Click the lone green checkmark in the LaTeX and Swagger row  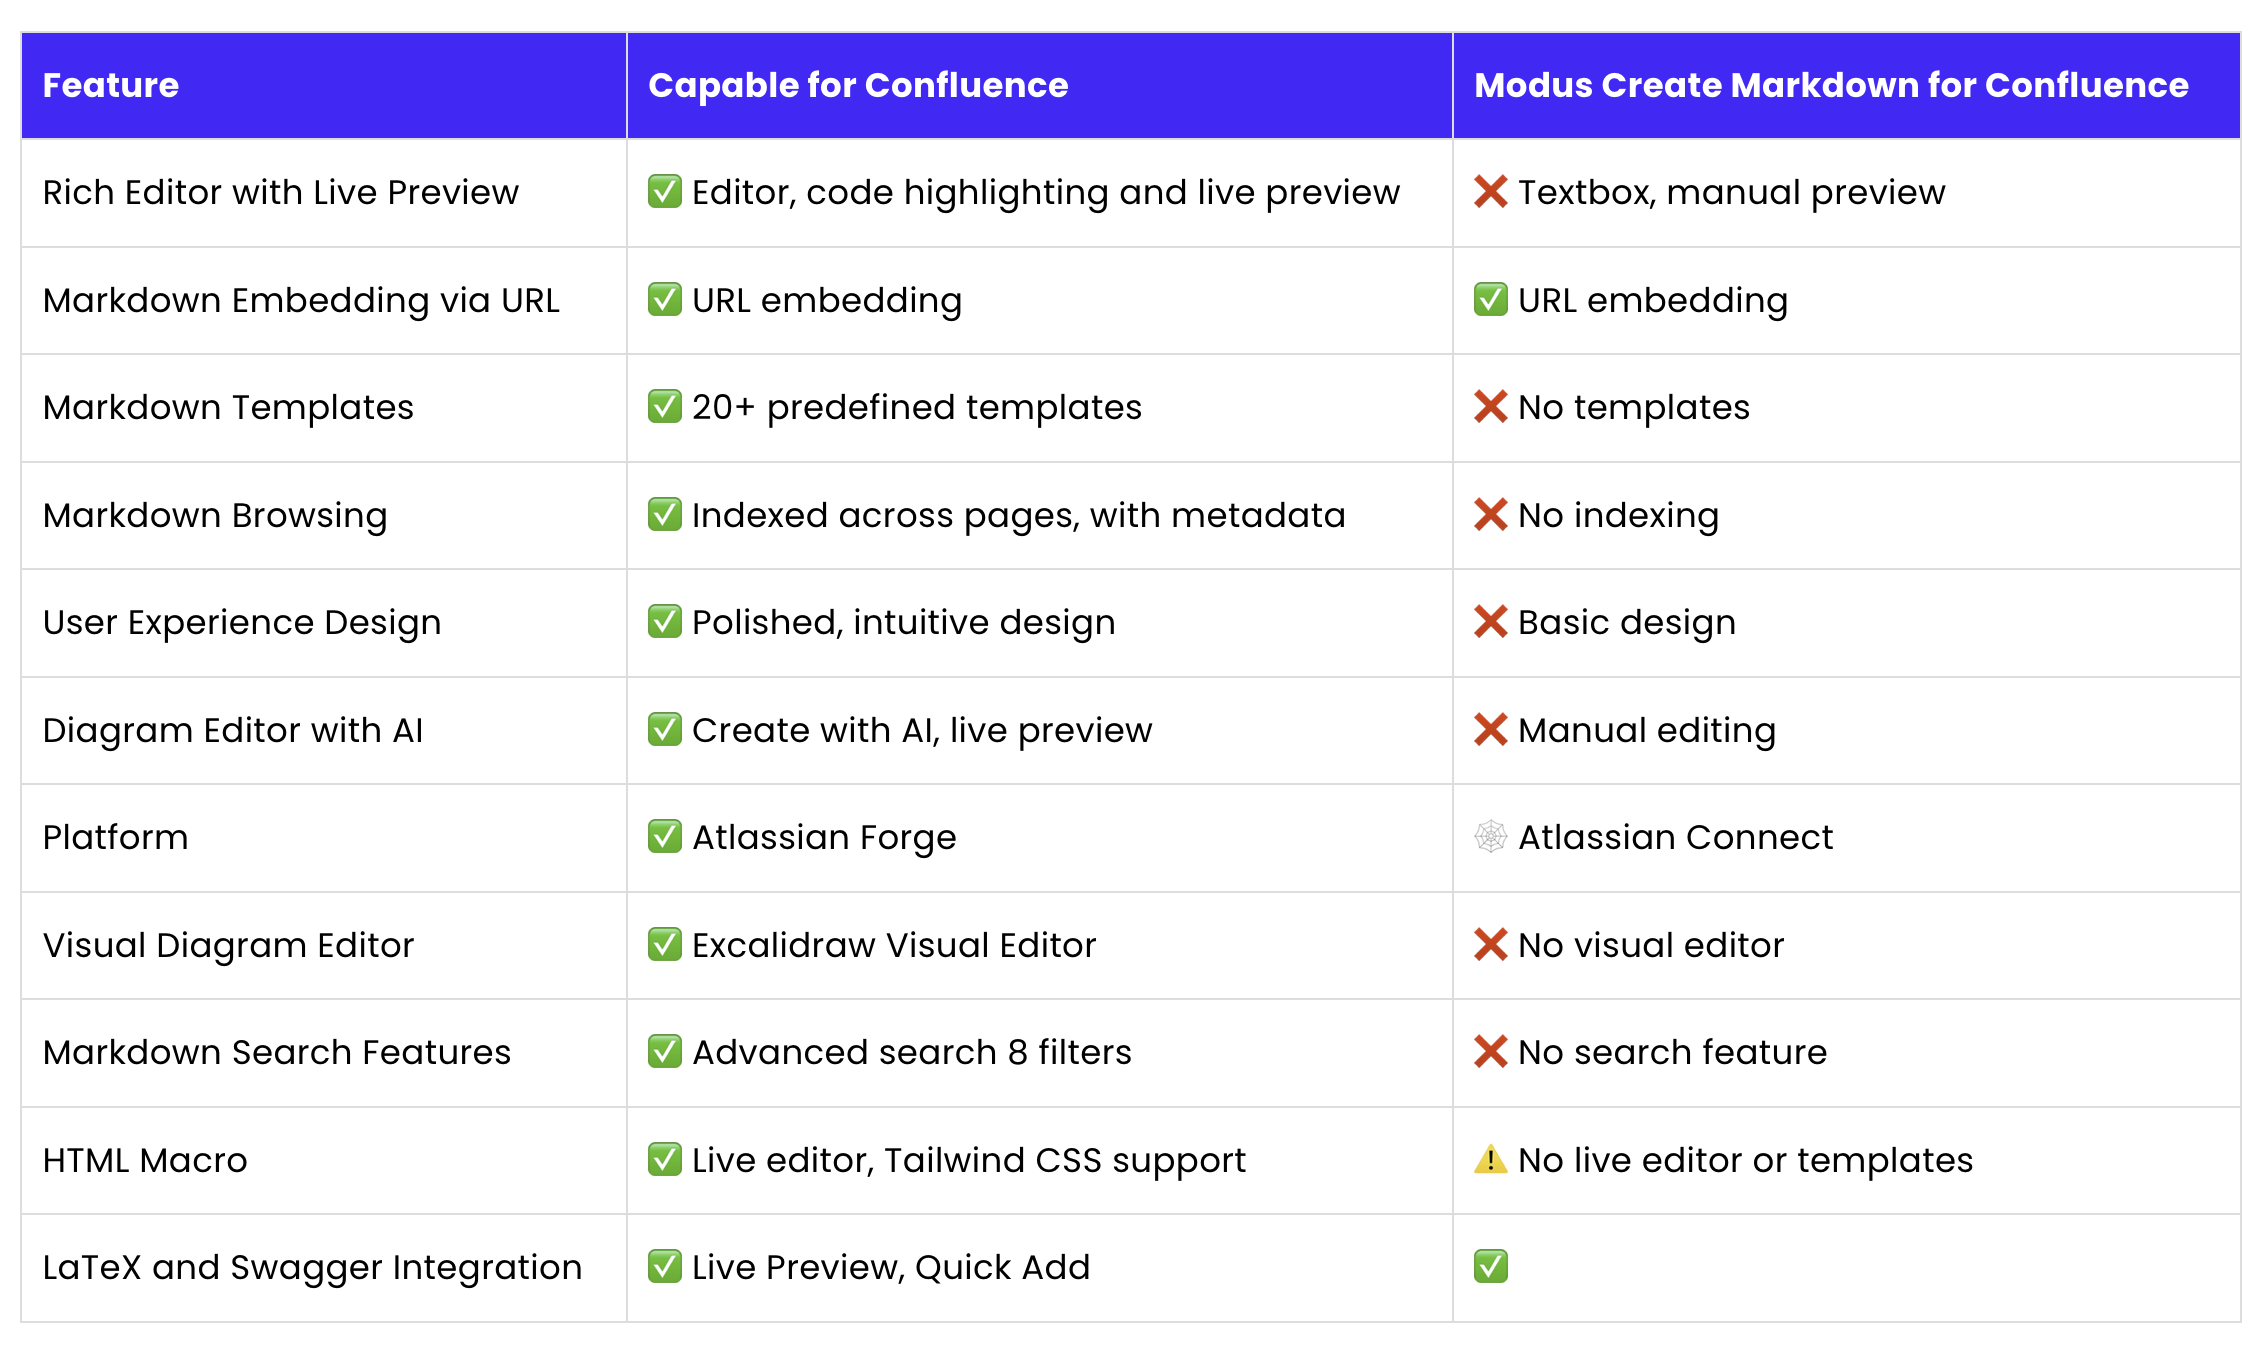click(1490, 1266)
